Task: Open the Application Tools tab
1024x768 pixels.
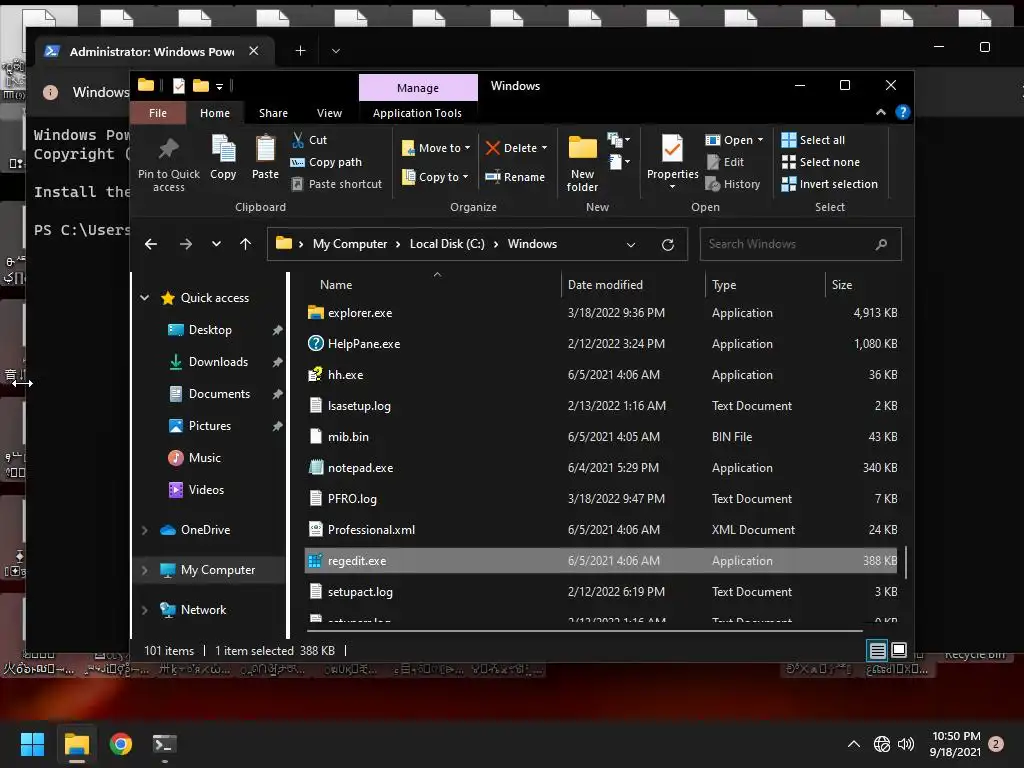Action: (417, 113)
